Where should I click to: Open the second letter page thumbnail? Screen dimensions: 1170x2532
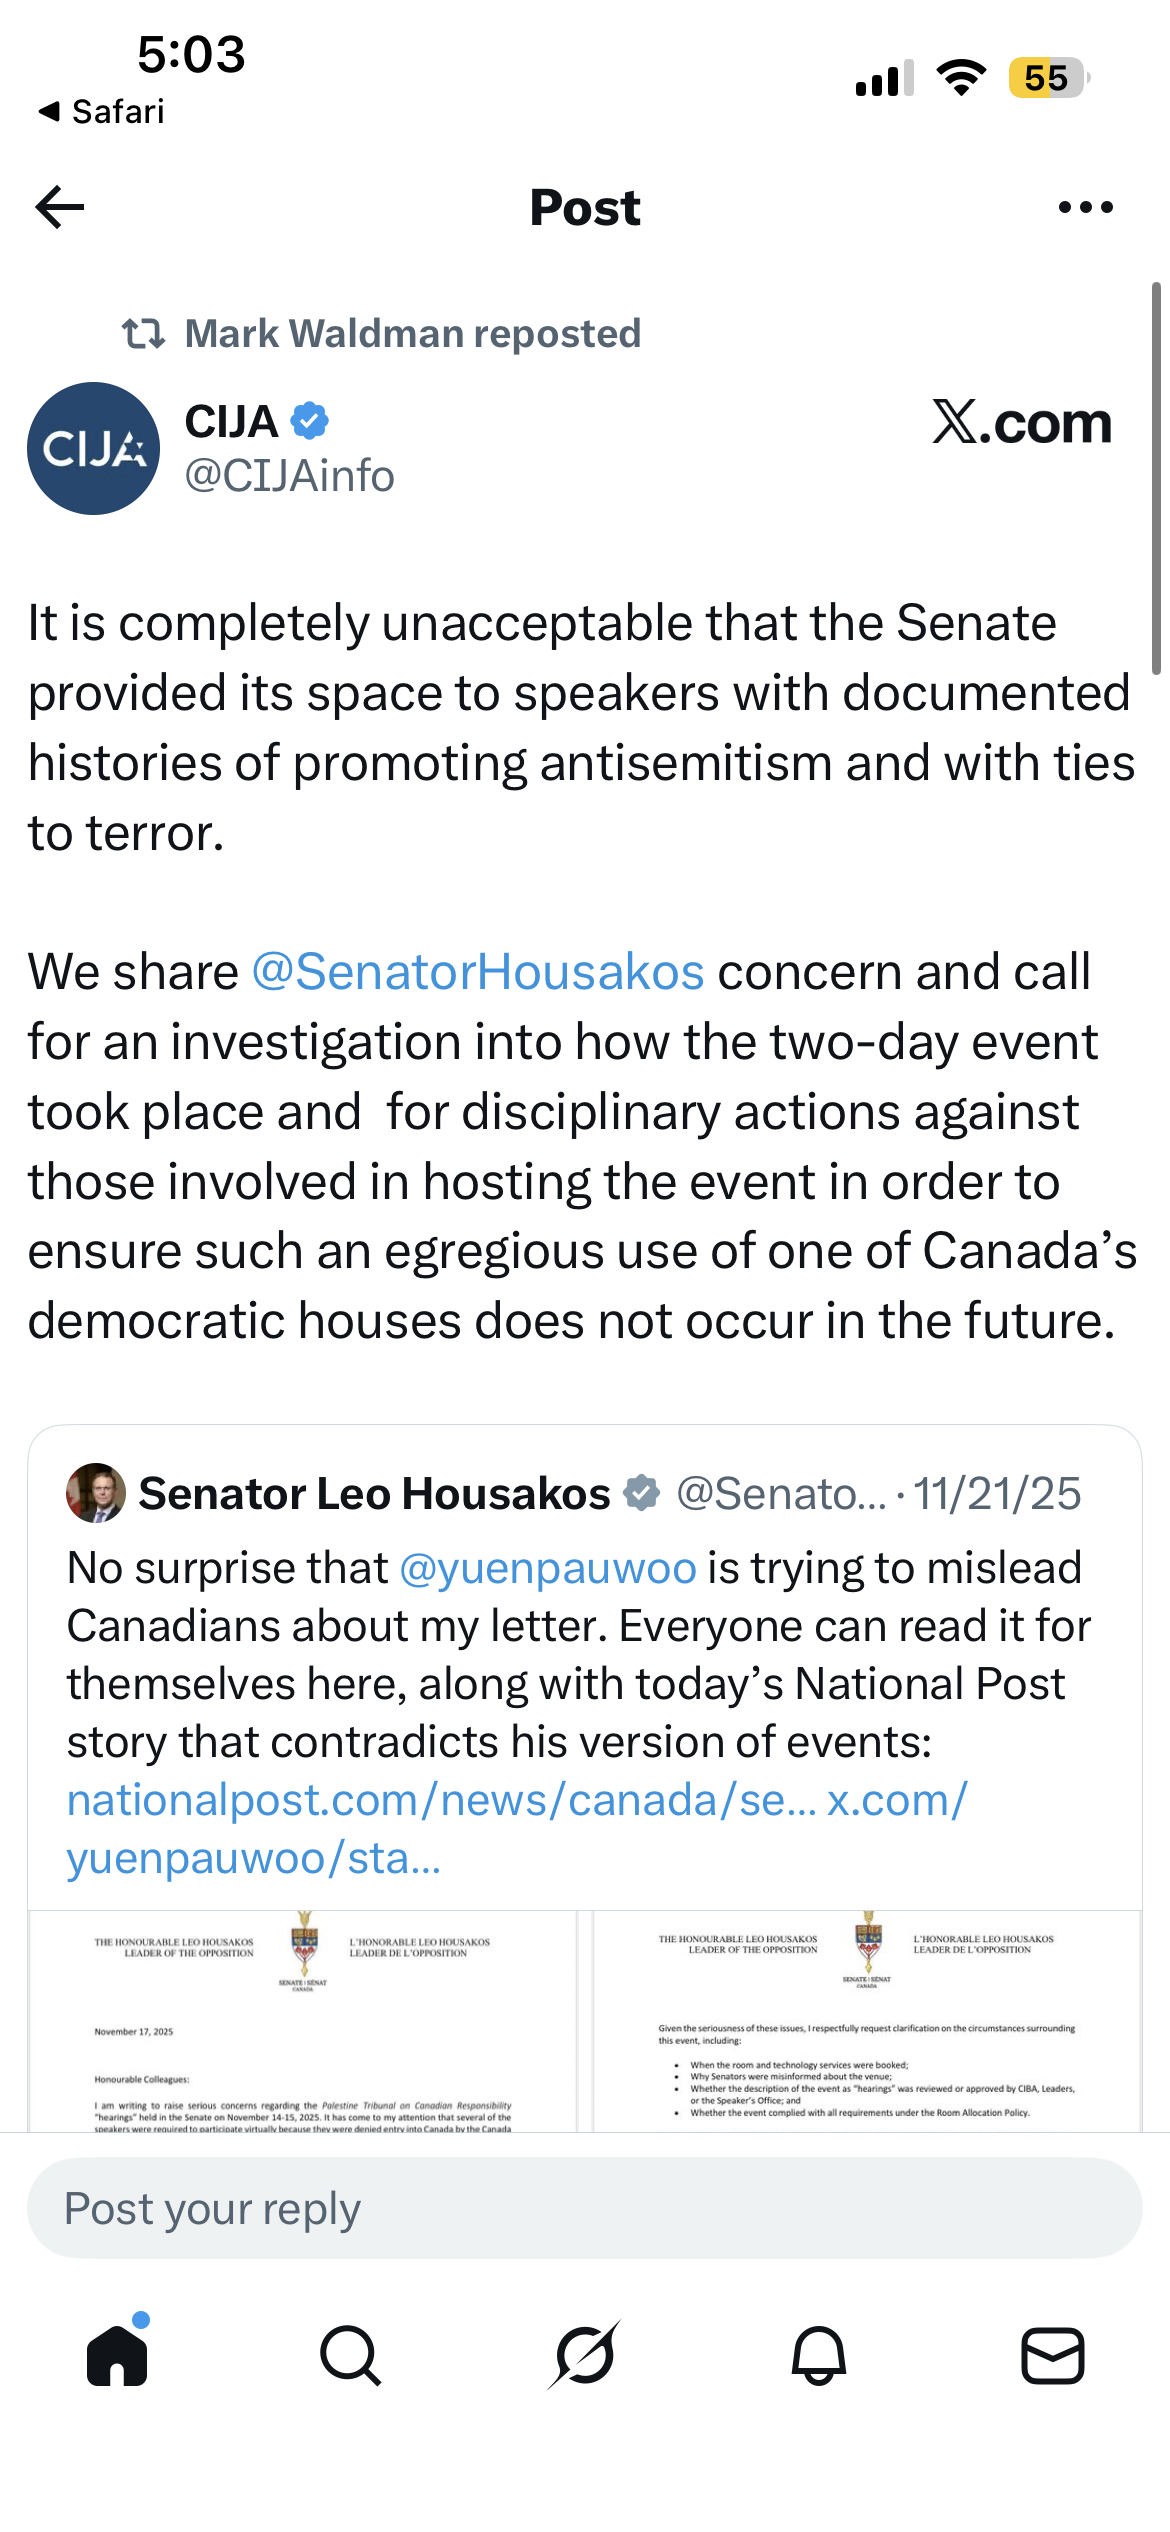pyautogui.click(x=867, y=2020)
